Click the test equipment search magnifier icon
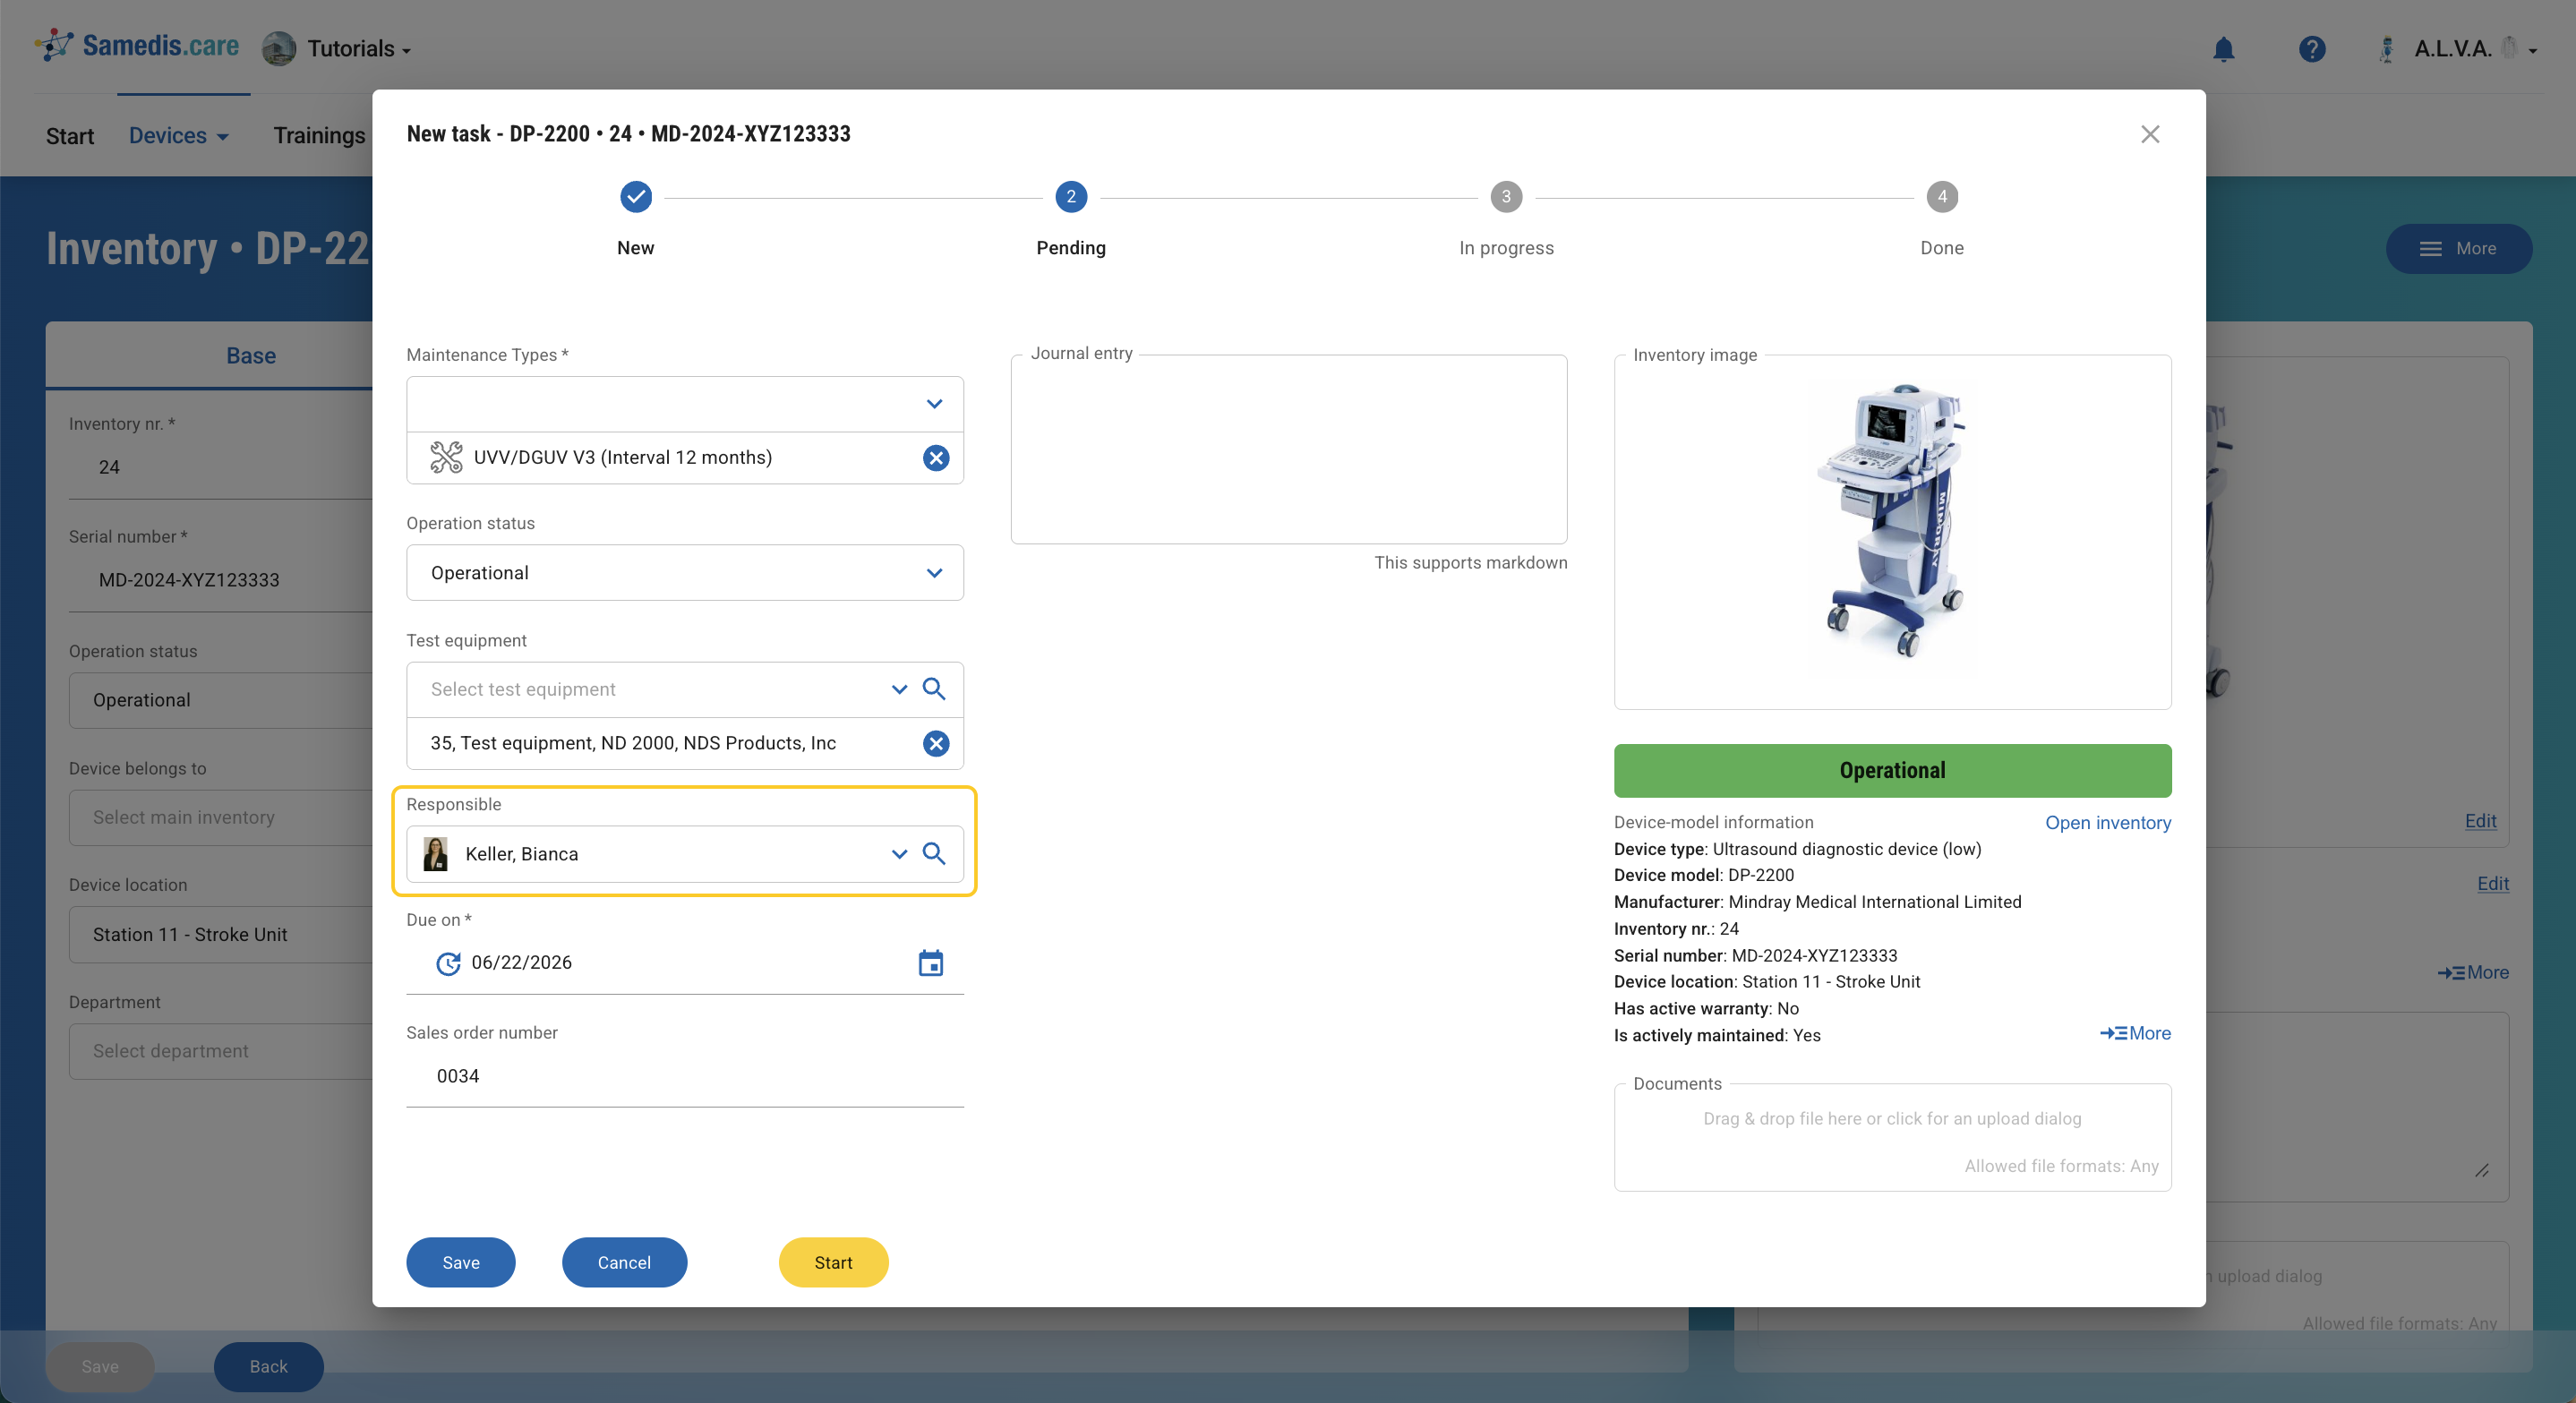This screenshot has height=1403, width=2576. point(933,689)
